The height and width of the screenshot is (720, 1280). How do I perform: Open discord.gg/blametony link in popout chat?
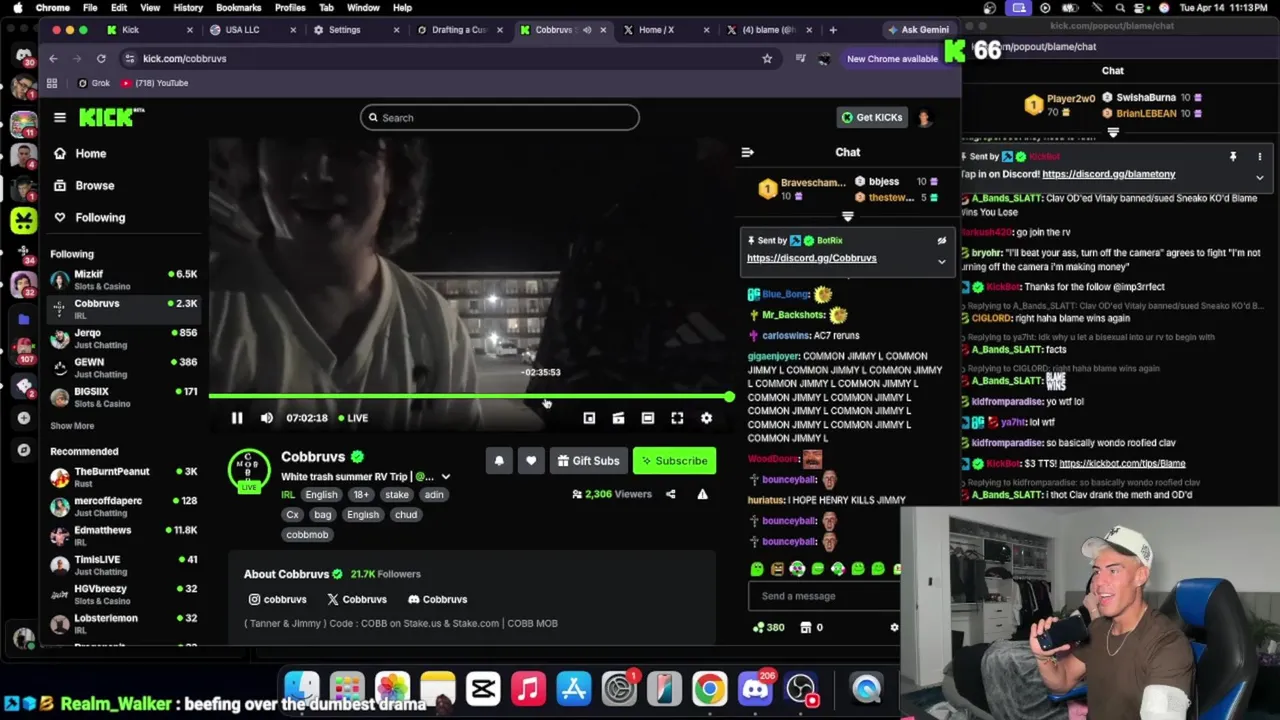[1108, 174]
